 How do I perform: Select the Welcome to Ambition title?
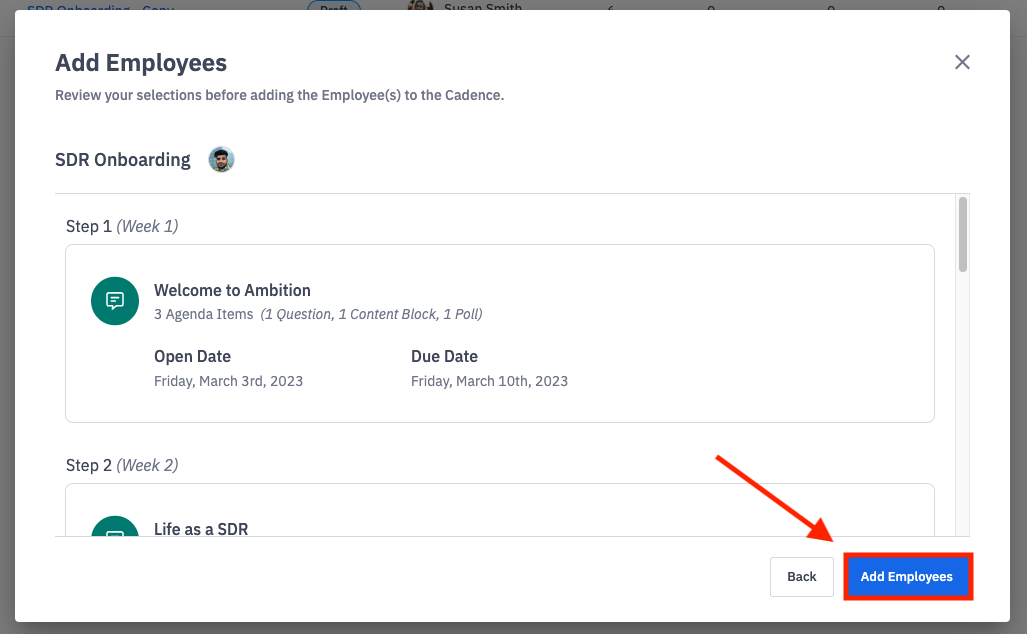pos(232,290)
